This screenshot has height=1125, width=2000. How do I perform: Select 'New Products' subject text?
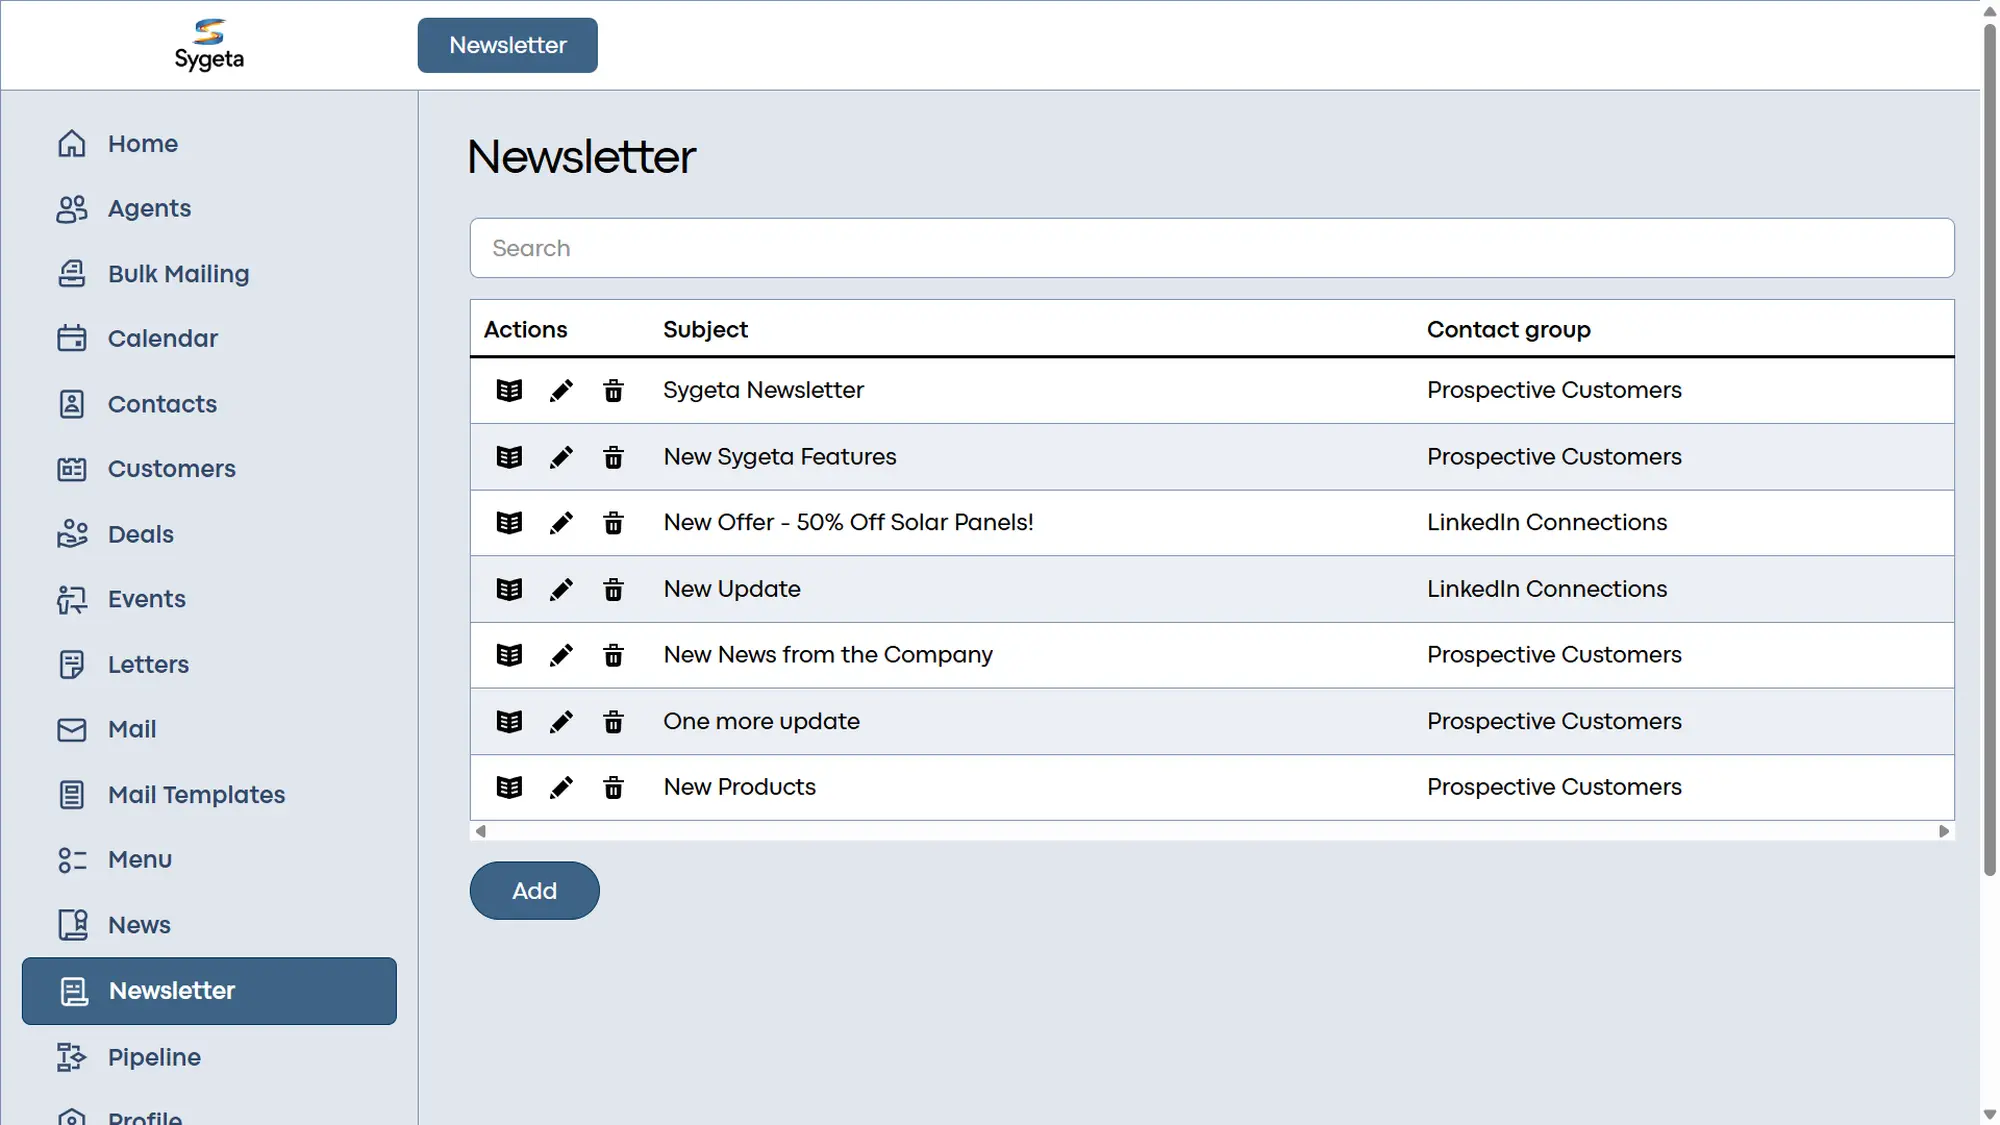739,787
